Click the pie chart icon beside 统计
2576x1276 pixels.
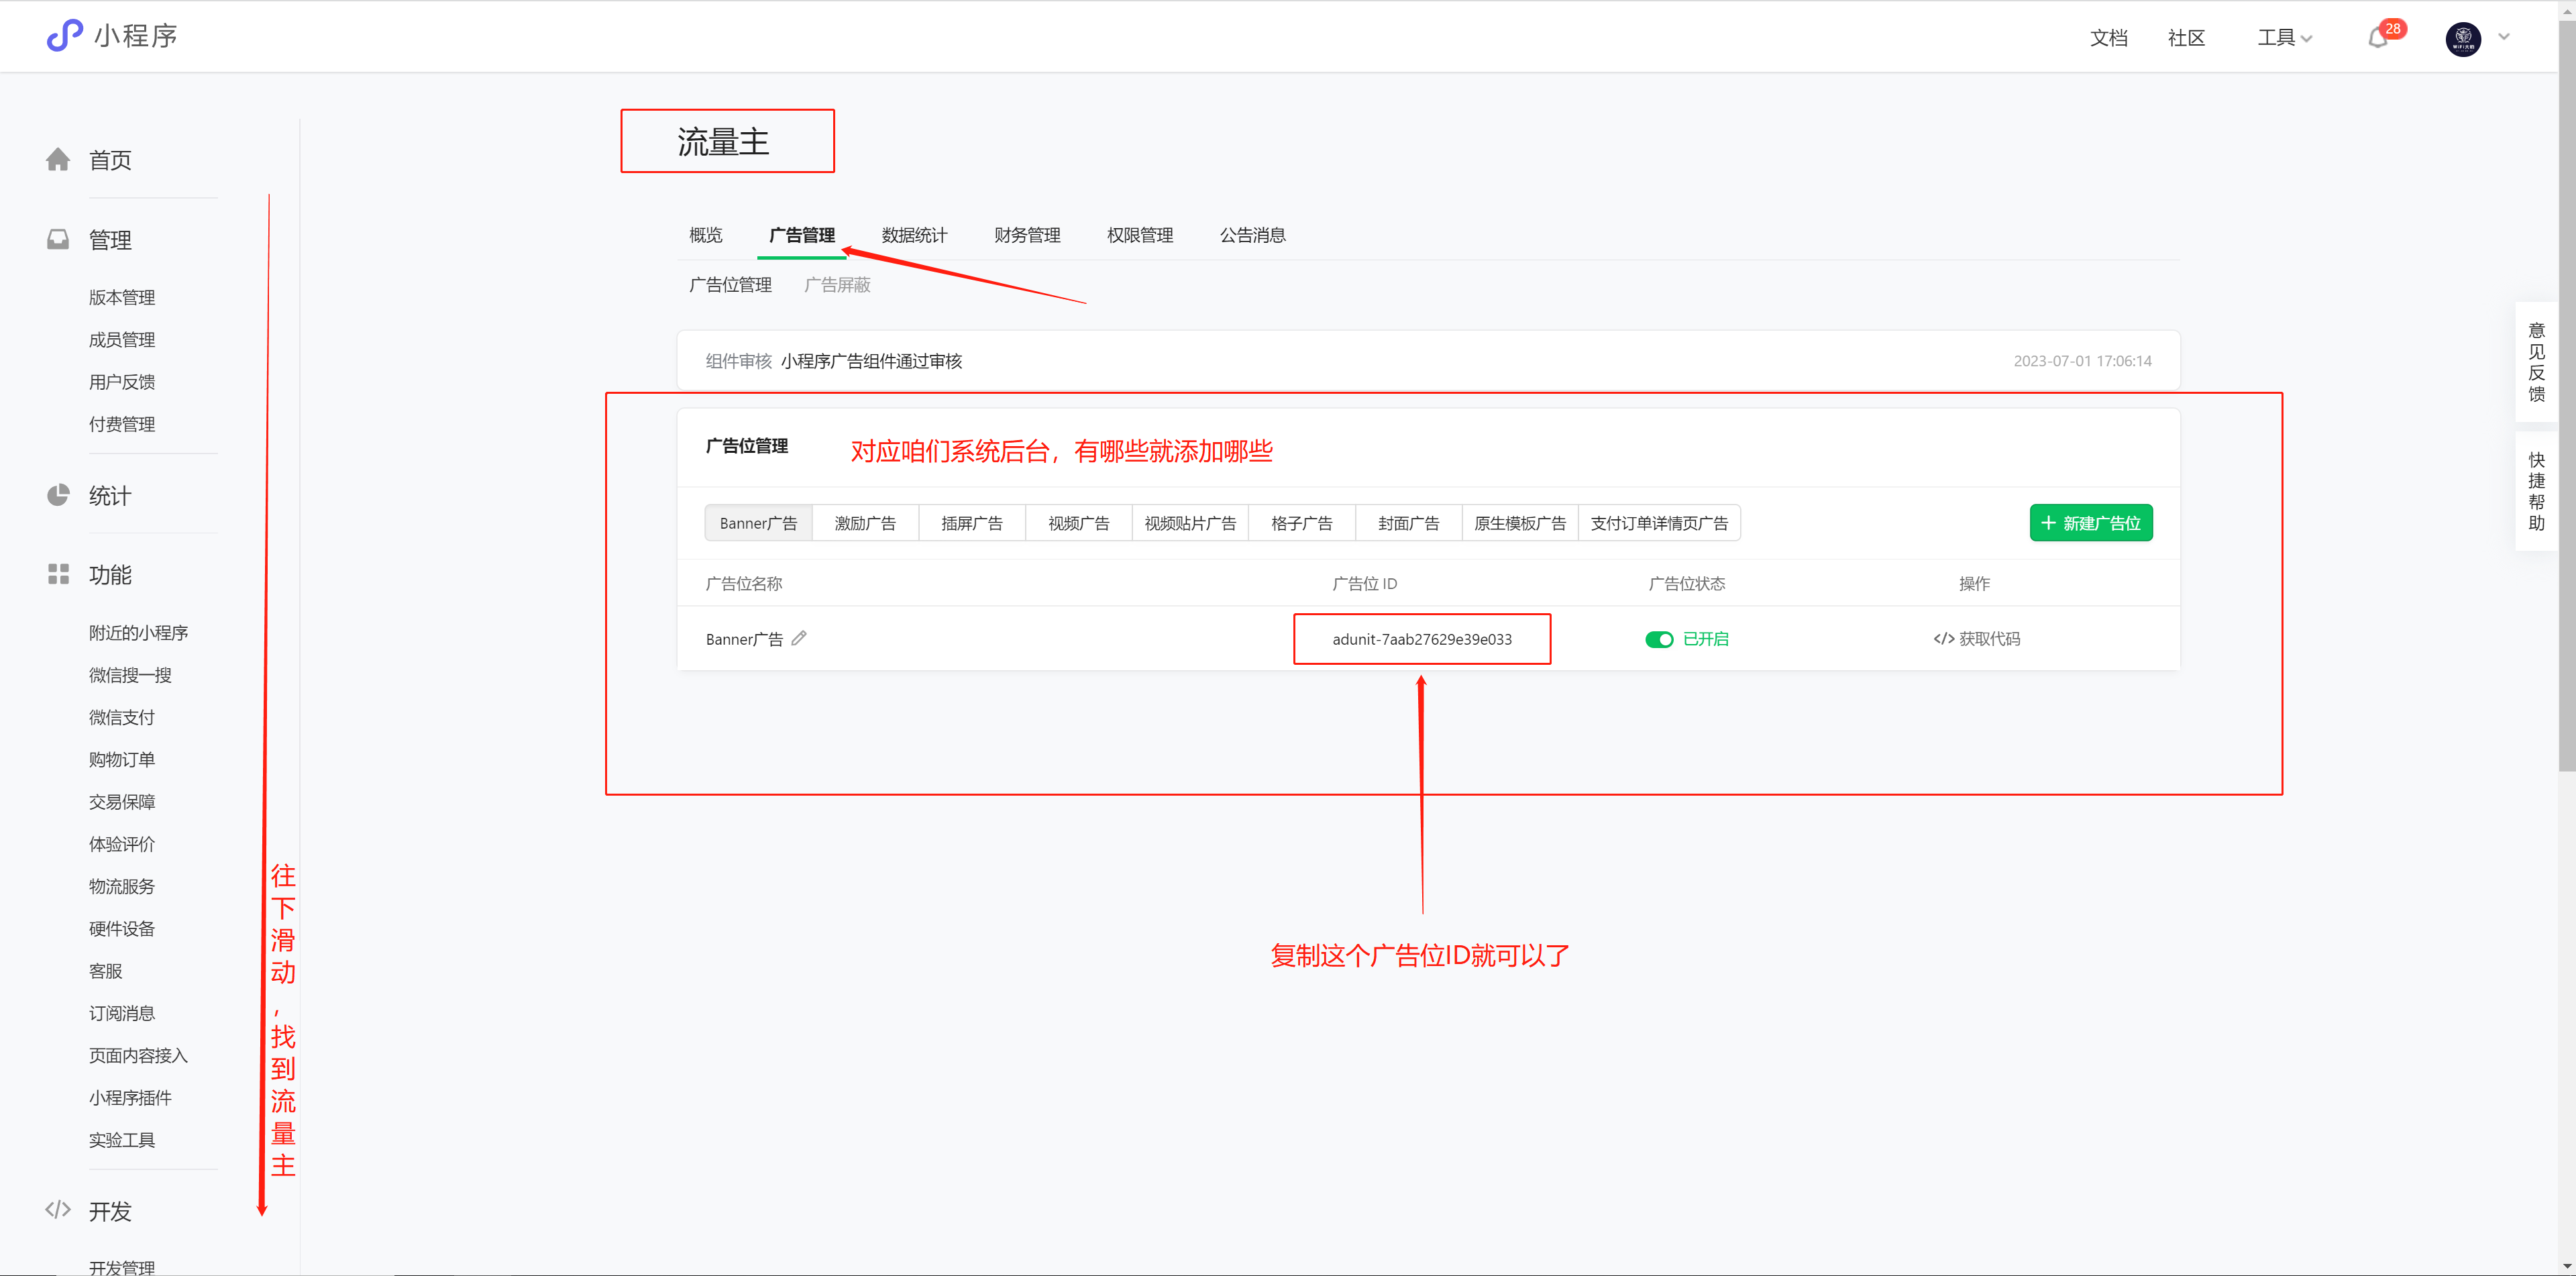point(58,495)
